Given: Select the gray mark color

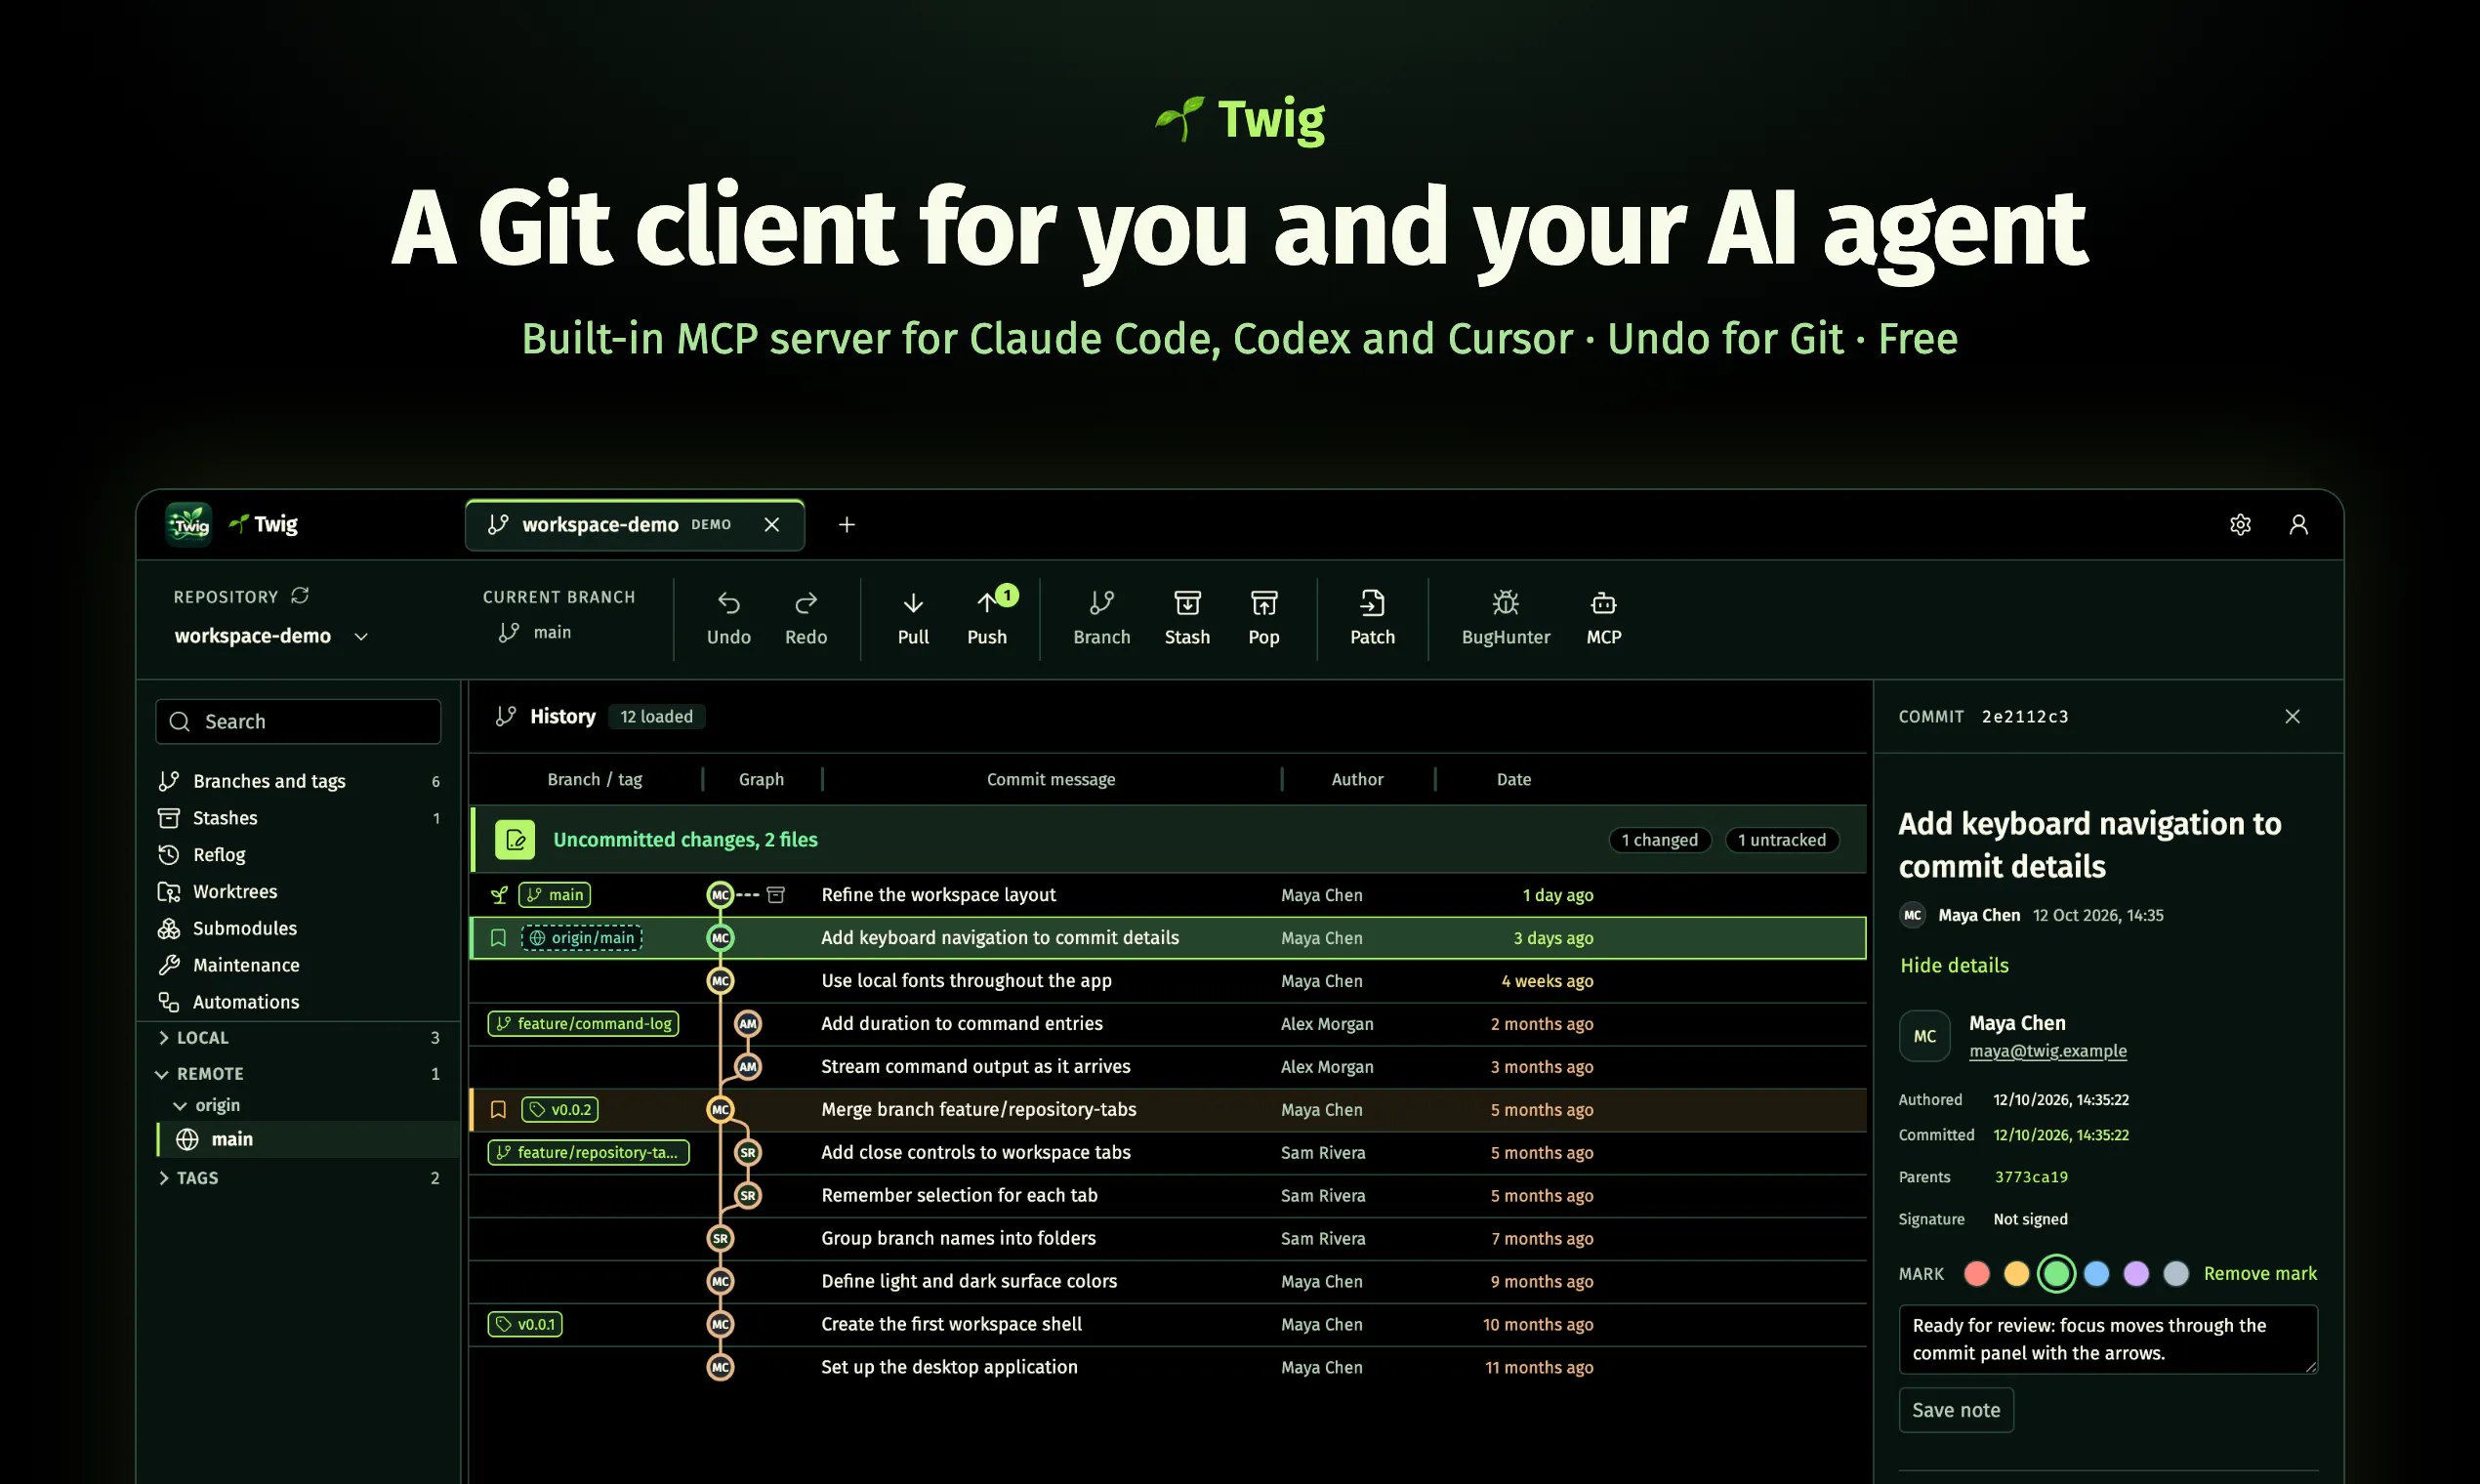Looking at the screenshot, I should (2176, 1273).
